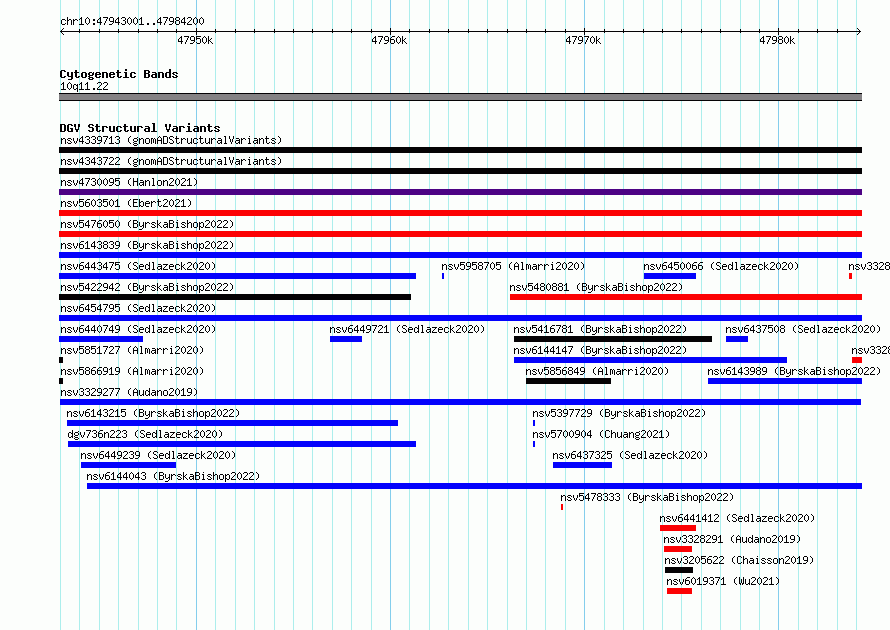The height and width of the screenshot is (630, 890).
Task: Click the black bar under nsv5416781
Action: (x=613, y=339)
